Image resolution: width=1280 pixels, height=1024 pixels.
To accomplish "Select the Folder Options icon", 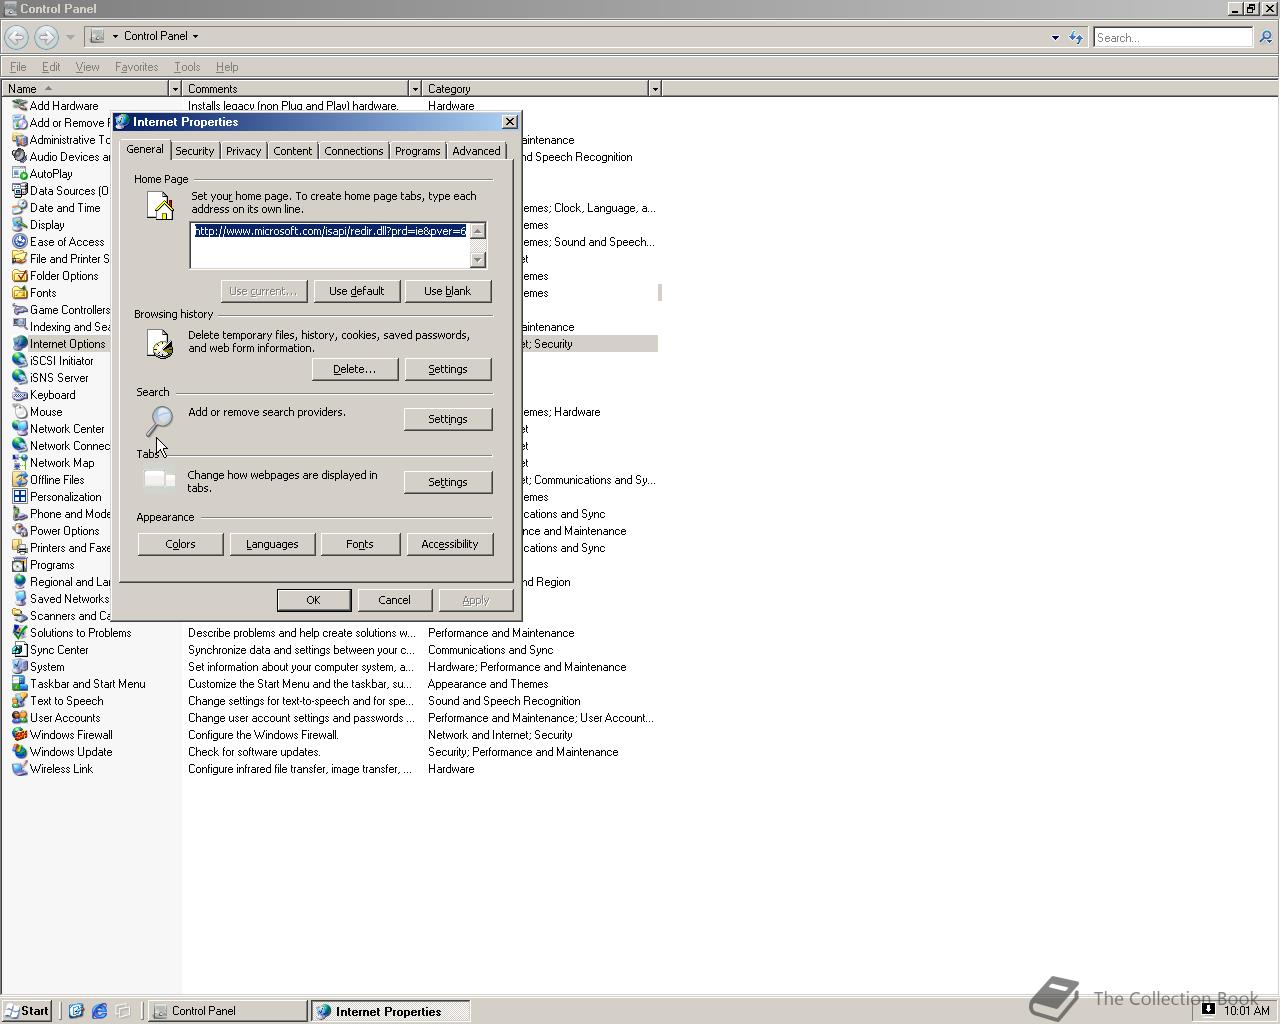I will click(19, 276).
